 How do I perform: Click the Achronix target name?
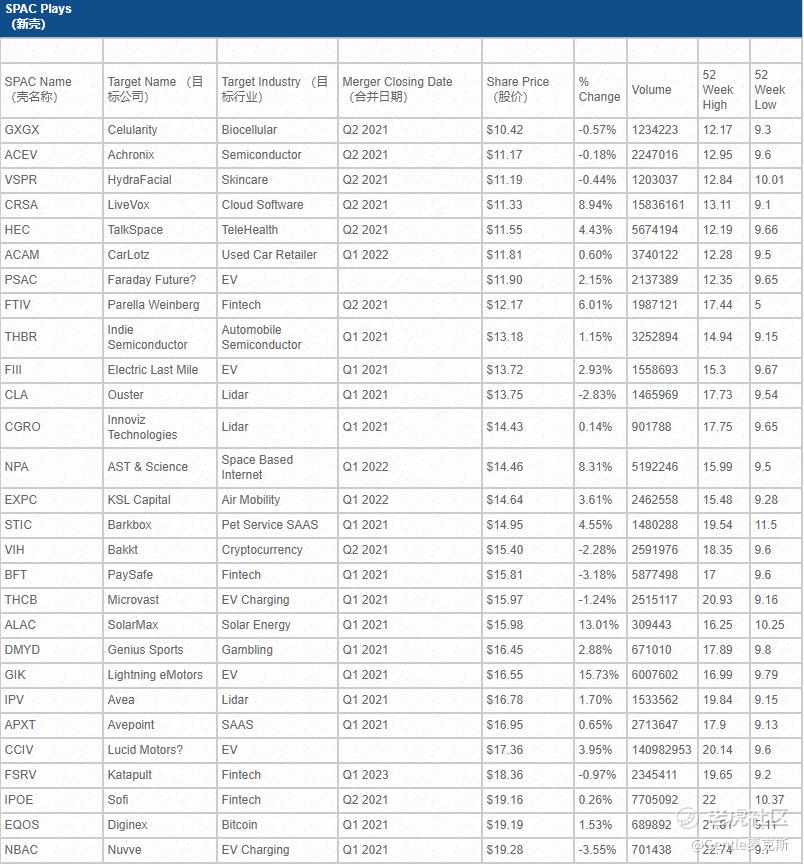point(131,155)
